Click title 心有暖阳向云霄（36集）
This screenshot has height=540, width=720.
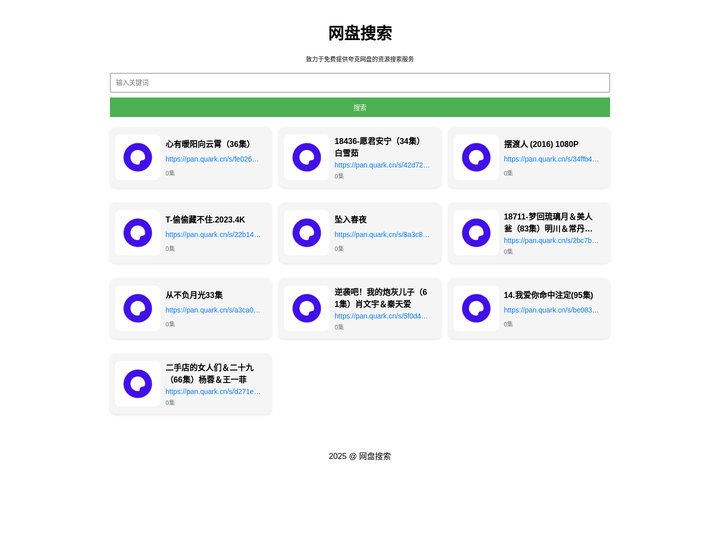(x=209, y=144)
